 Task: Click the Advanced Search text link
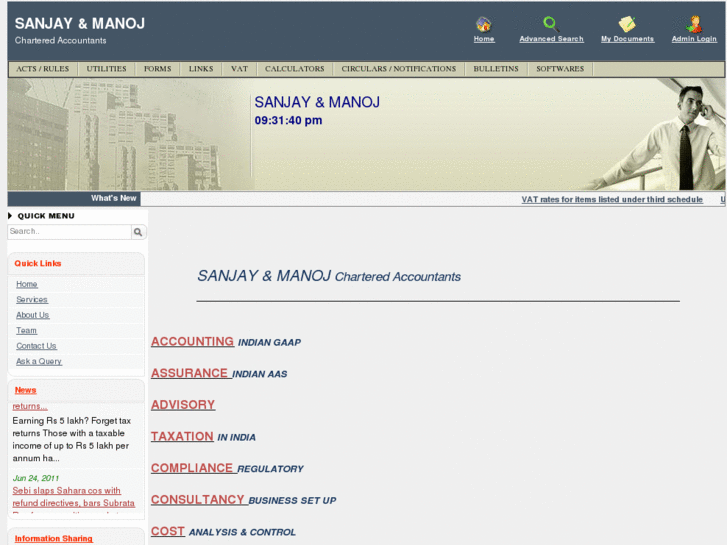click(x=551, y=39)
